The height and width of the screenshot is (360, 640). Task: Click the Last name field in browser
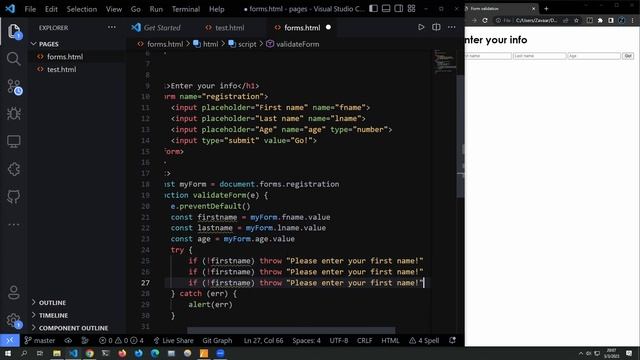(x=540, y=56)
